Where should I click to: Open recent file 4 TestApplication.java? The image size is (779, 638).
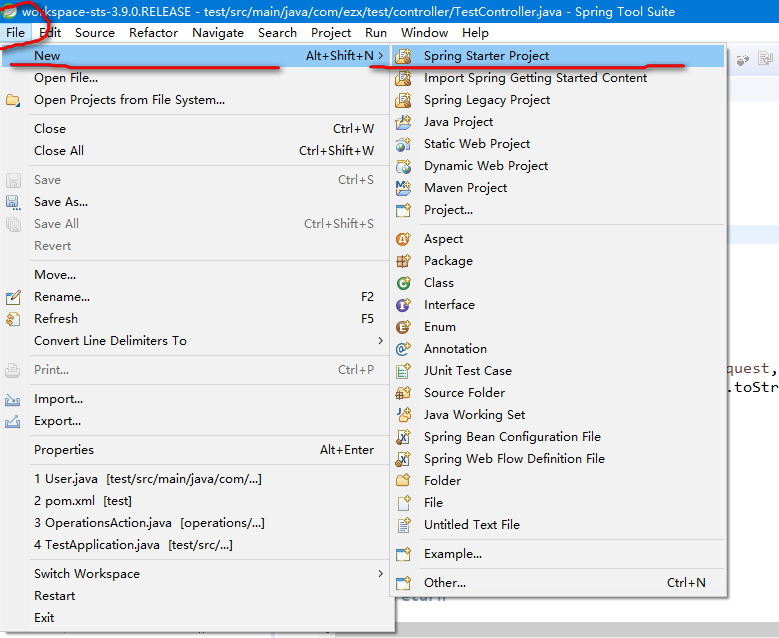click(x=195, y=545)
